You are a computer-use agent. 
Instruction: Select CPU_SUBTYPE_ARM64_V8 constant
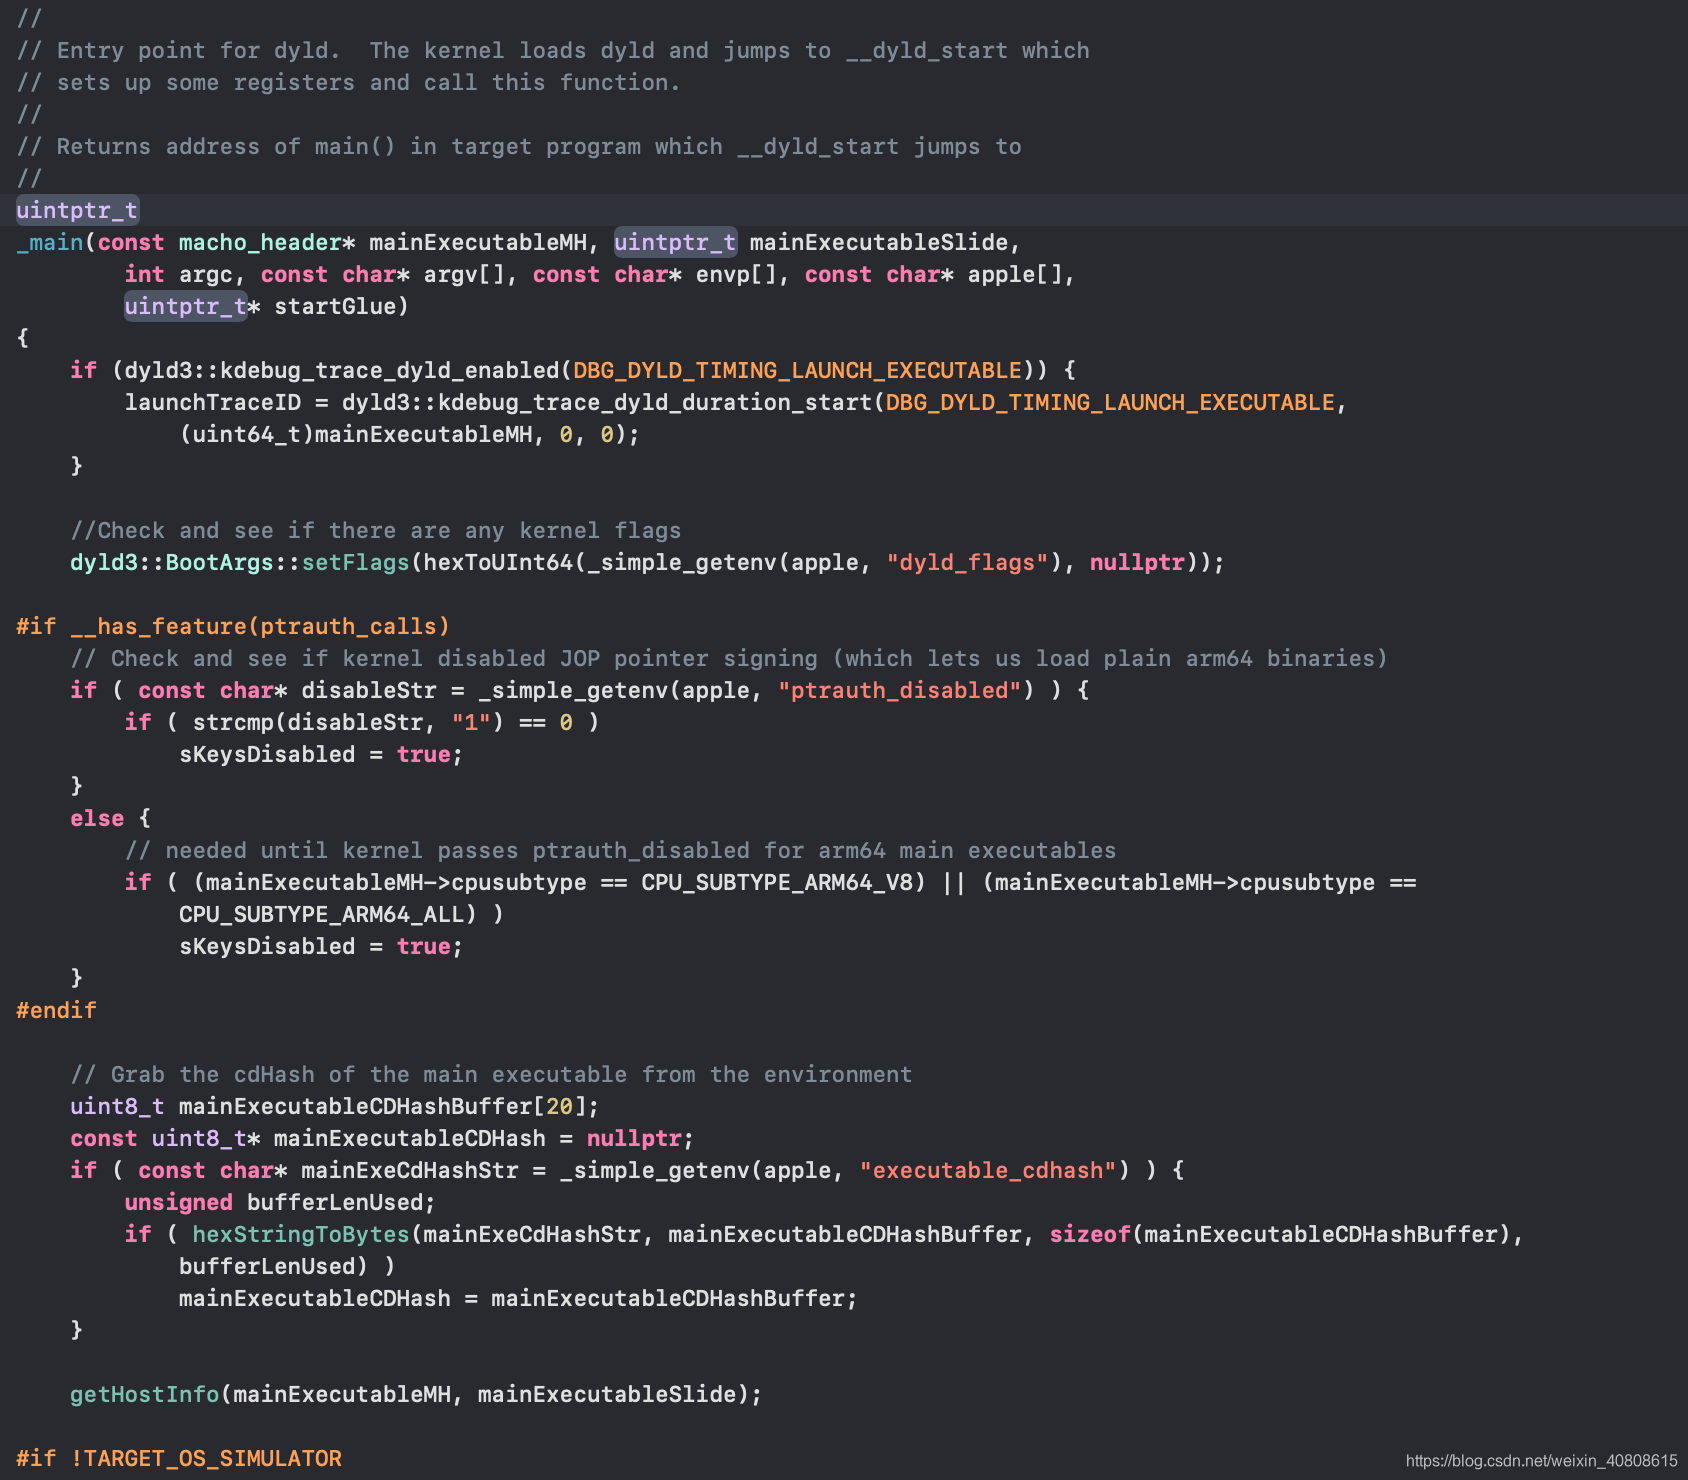pos(777,882)
